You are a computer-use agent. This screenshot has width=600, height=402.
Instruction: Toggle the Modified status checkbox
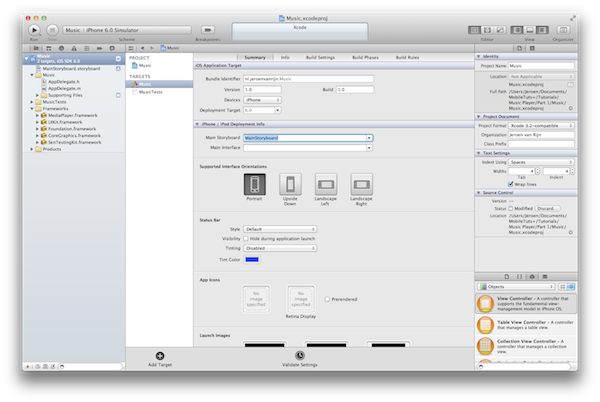(510, 208)
